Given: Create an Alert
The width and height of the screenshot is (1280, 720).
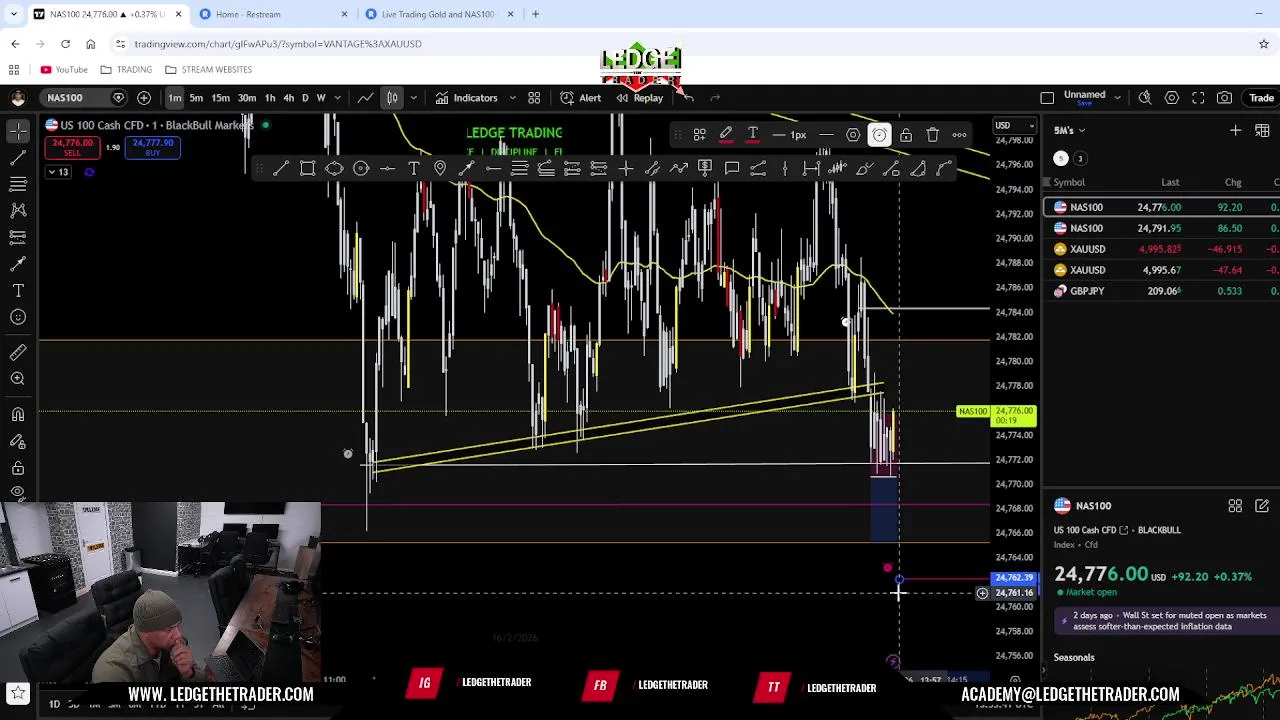Looking at the screenshot, I should coord(580,98).
